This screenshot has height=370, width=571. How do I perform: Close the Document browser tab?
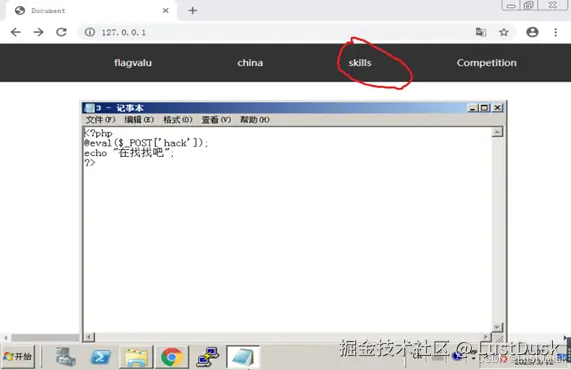pyautogui.click(x=166, y=11)
